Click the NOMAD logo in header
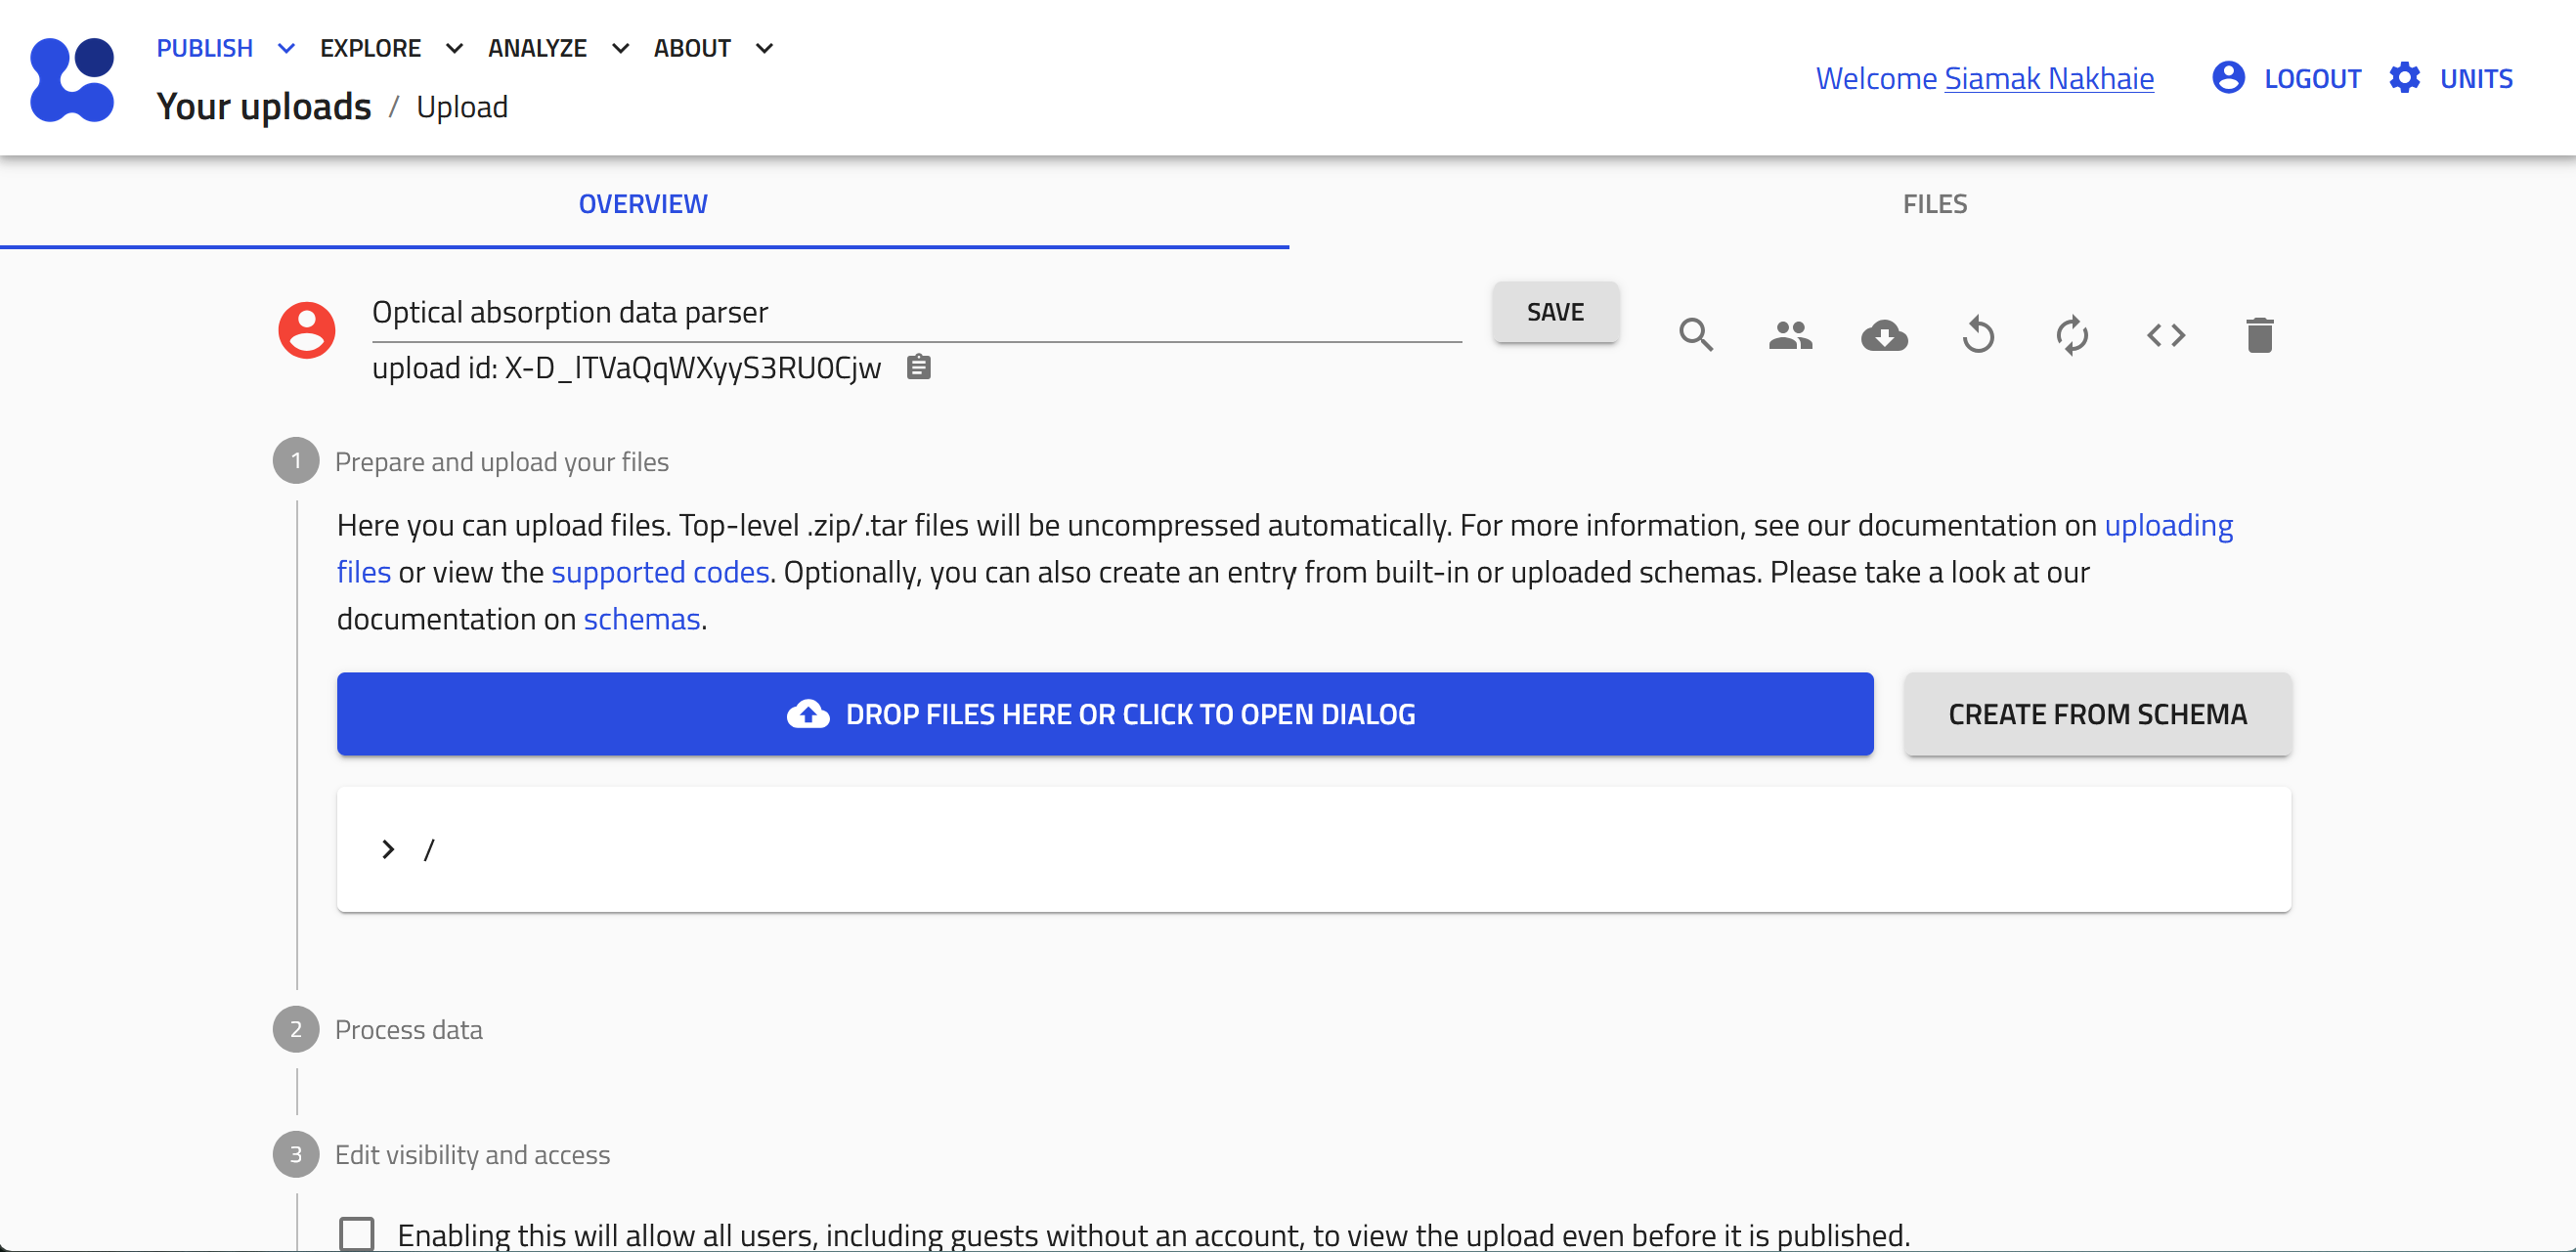The image size is (2576, 1252). (72, 79)
